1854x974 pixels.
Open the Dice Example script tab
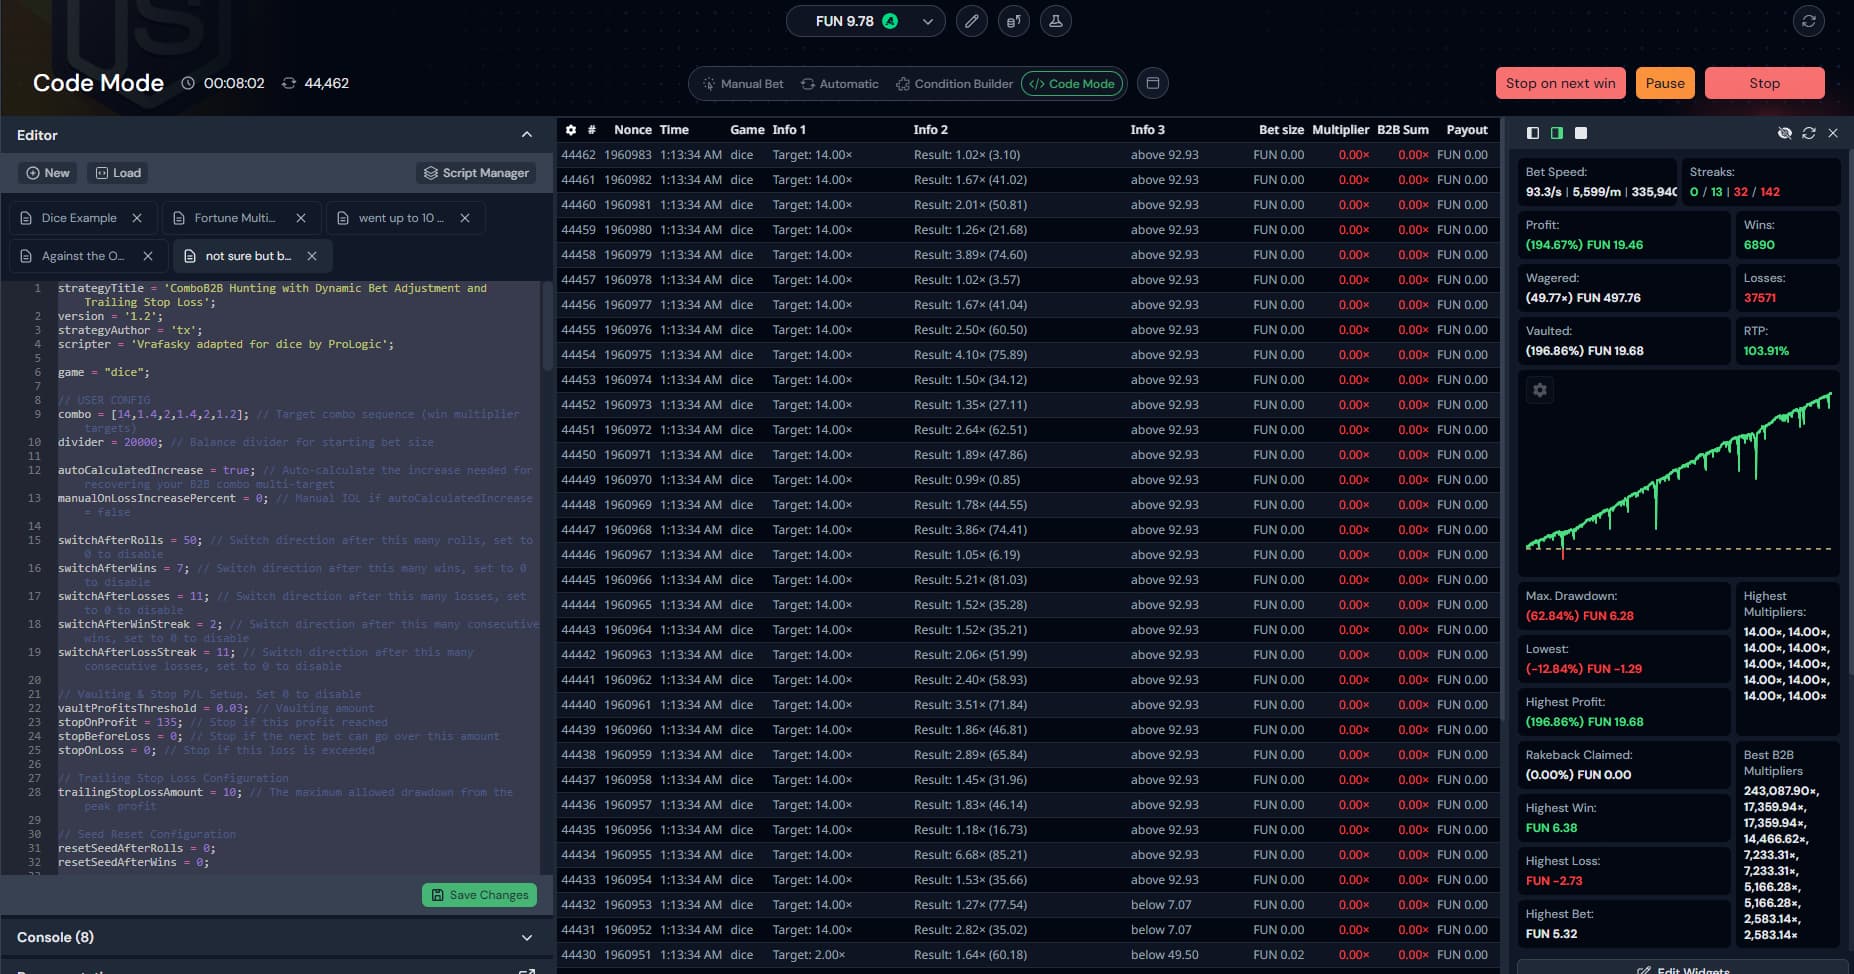tap(79, 218)
